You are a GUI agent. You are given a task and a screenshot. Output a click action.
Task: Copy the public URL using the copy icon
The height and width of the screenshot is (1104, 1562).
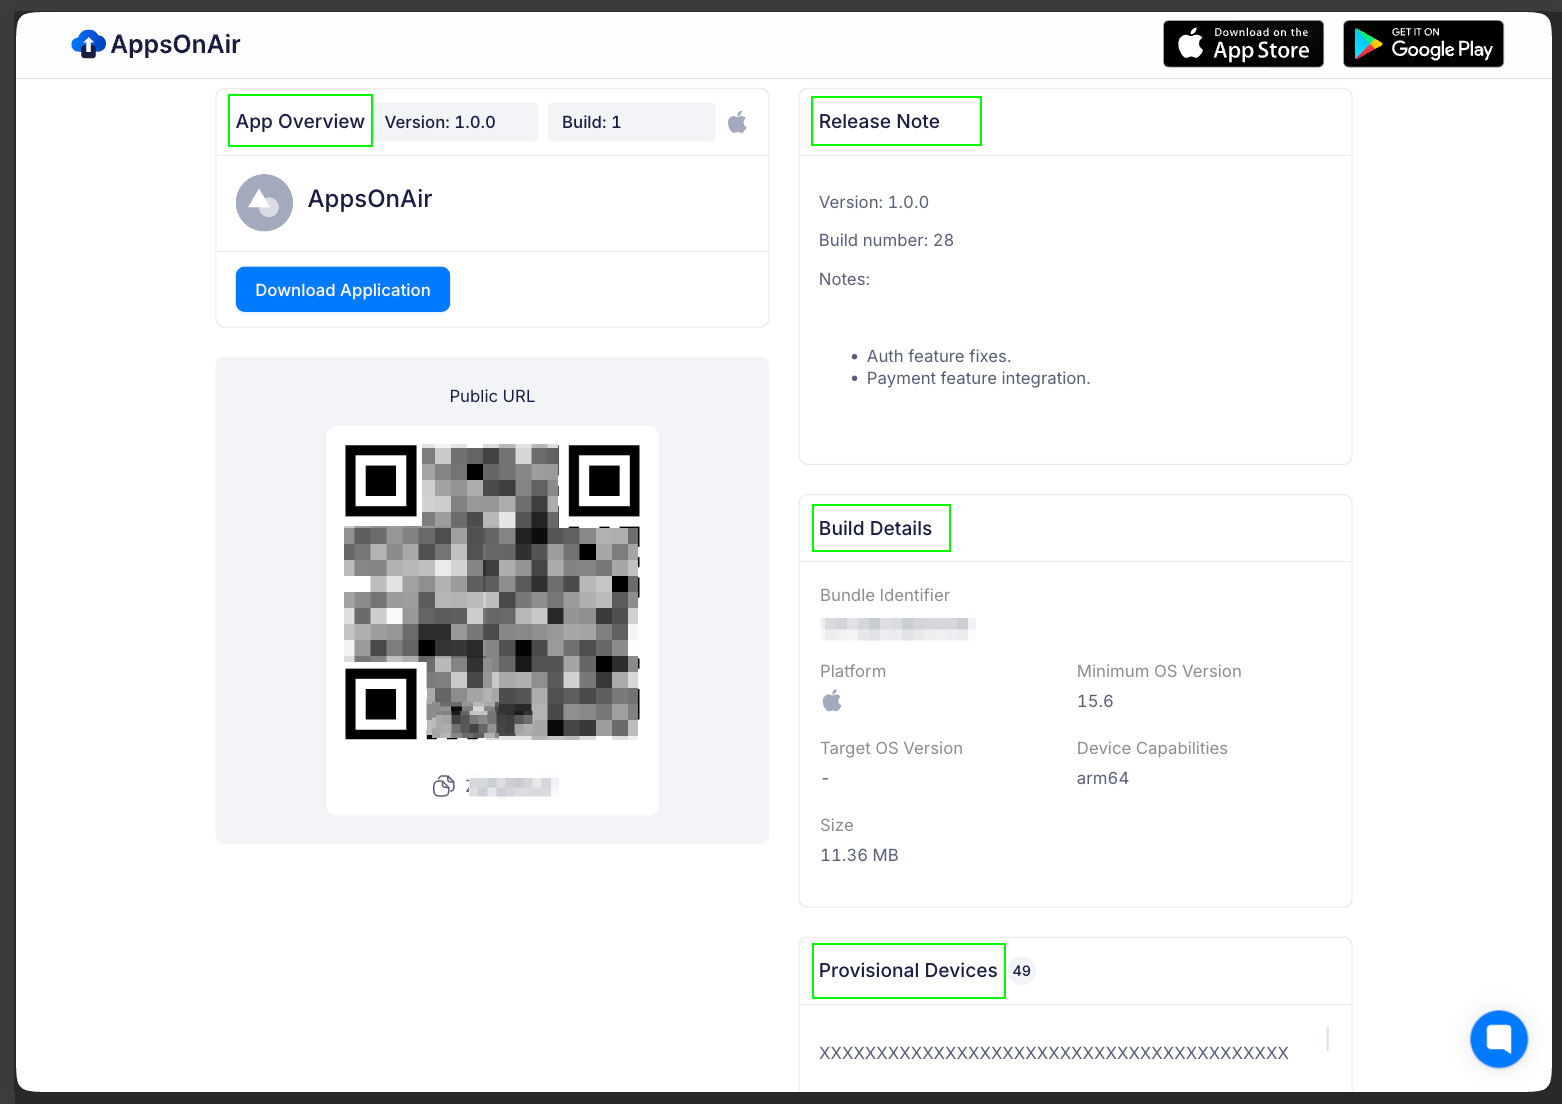tap(443, 786)
